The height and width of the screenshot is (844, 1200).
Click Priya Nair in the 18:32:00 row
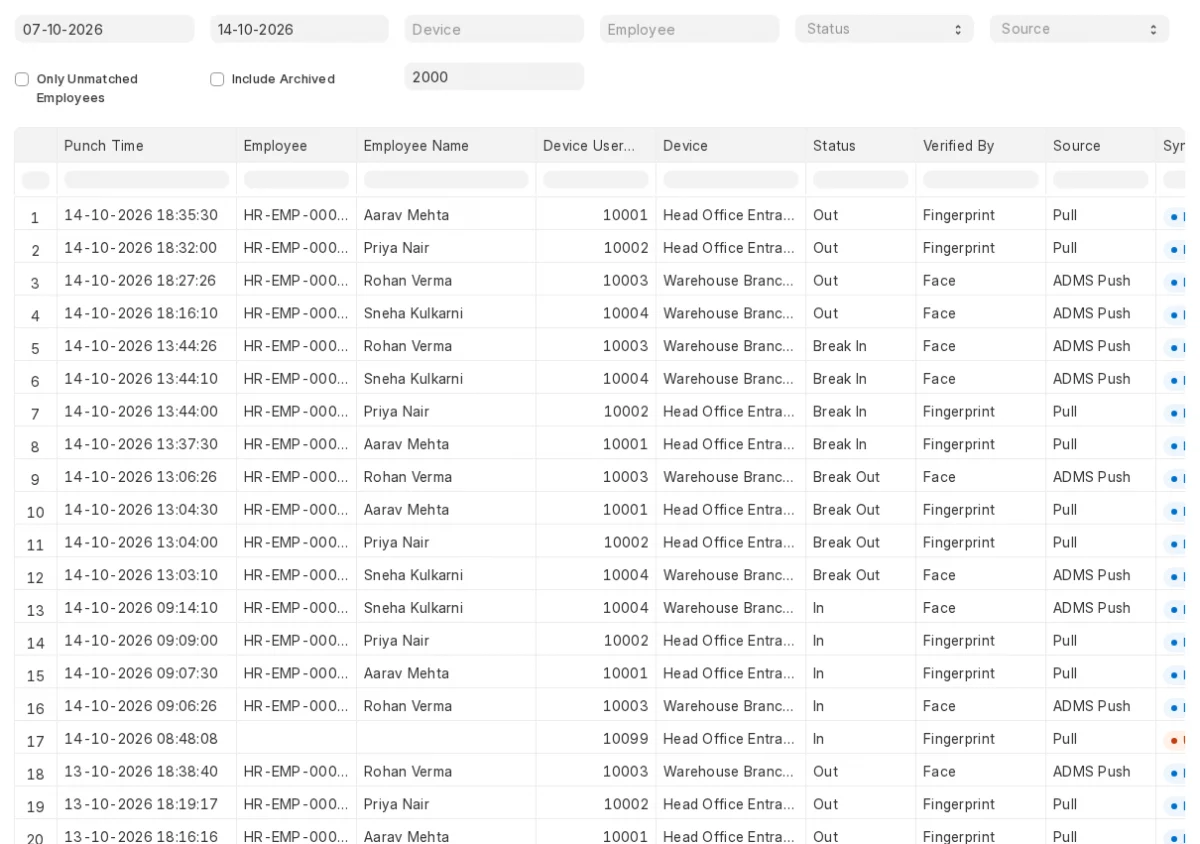pos(396,248)
